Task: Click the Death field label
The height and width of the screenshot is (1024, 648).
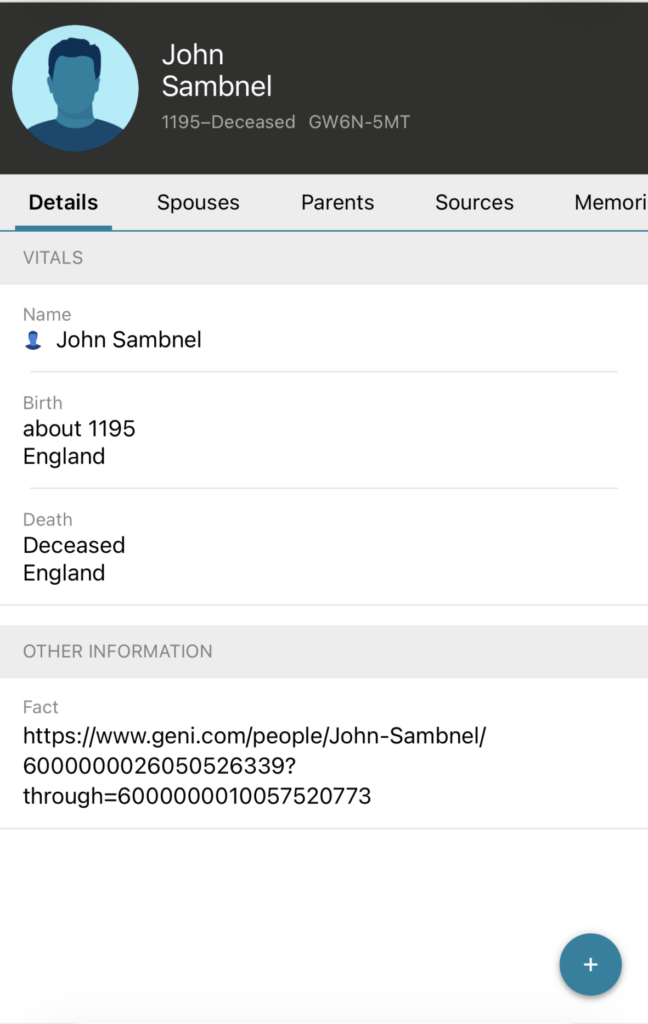Action: pos(47,520)
